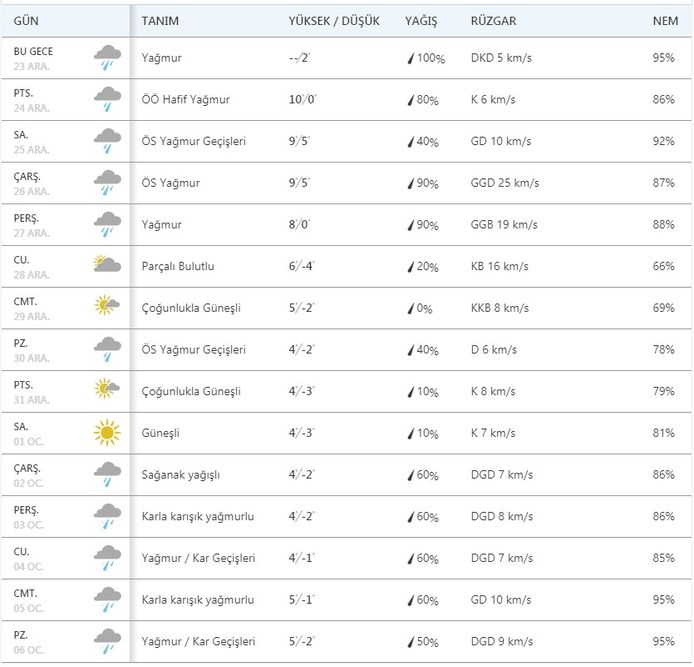The height and width of the screenshot is (667, 694).
Task: Select the Karla karışık yağmurlu row for CMT. 05 OC.
Action: pyautogui.click(x=198, y=599)
